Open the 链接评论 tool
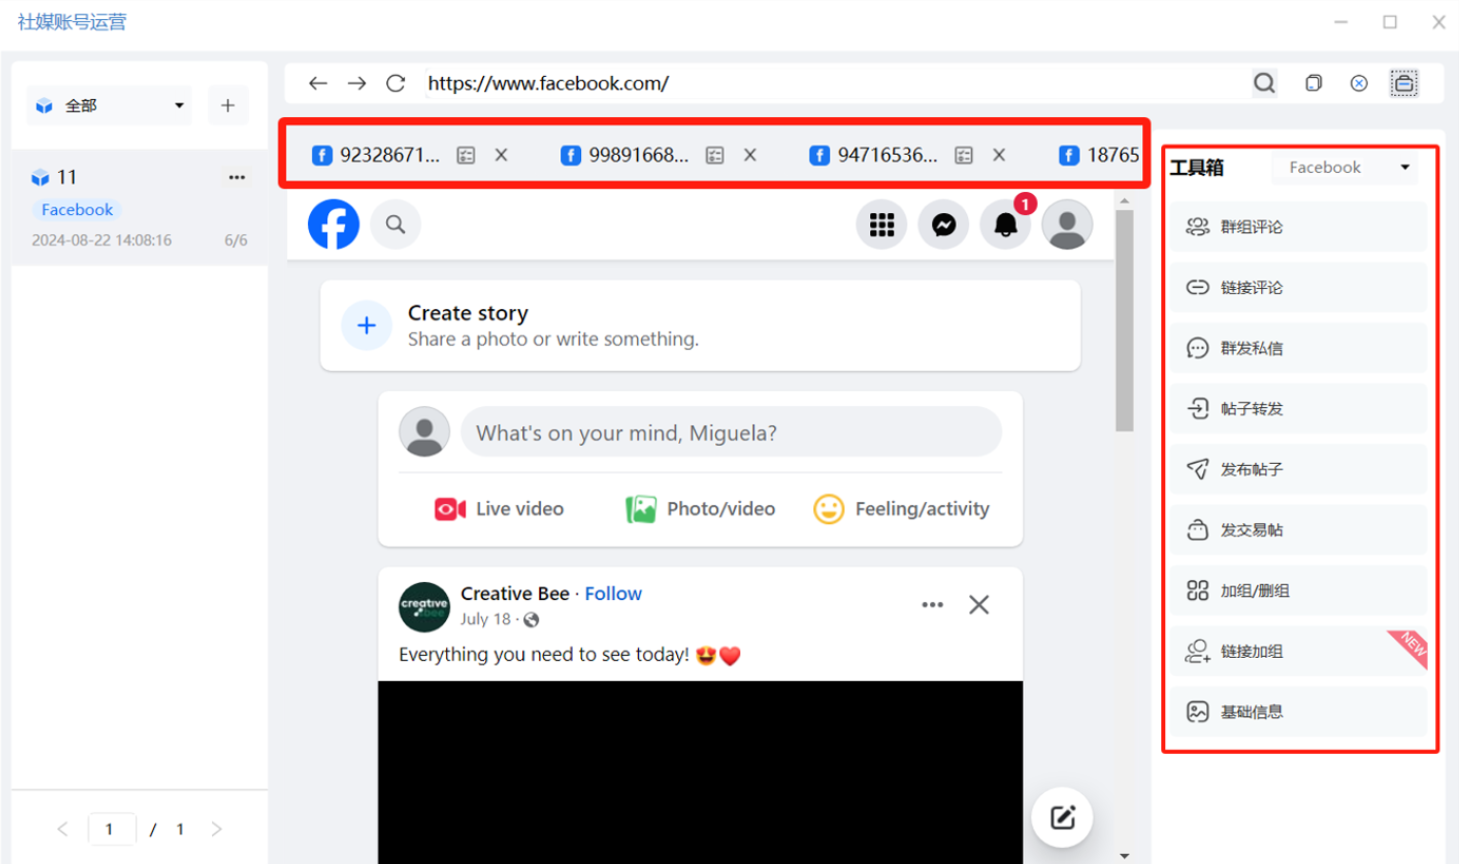The width and height of the screenshot is (1459, 864). click(x=1299, y=287)
